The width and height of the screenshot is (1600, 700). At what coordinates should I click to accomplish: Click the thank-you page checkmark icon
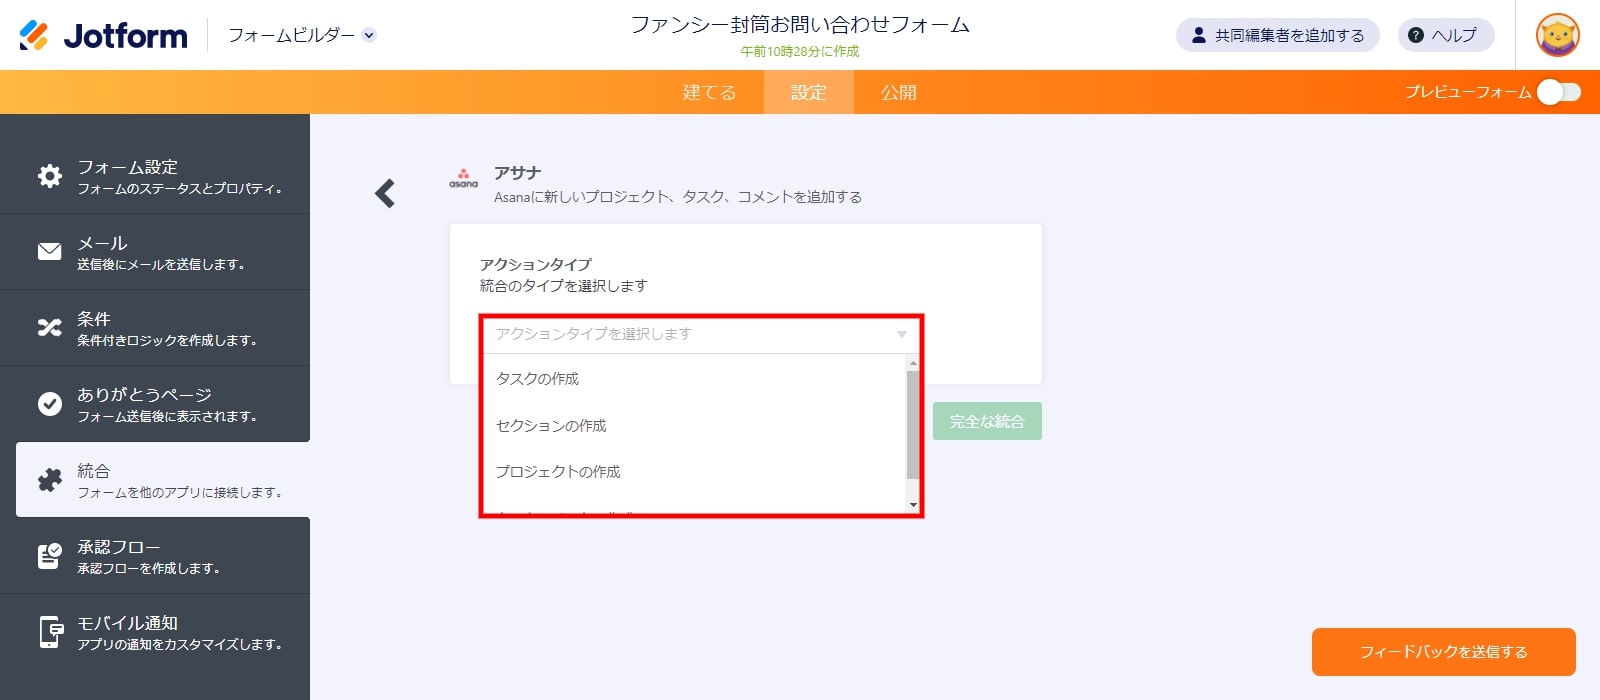(49, 404)
